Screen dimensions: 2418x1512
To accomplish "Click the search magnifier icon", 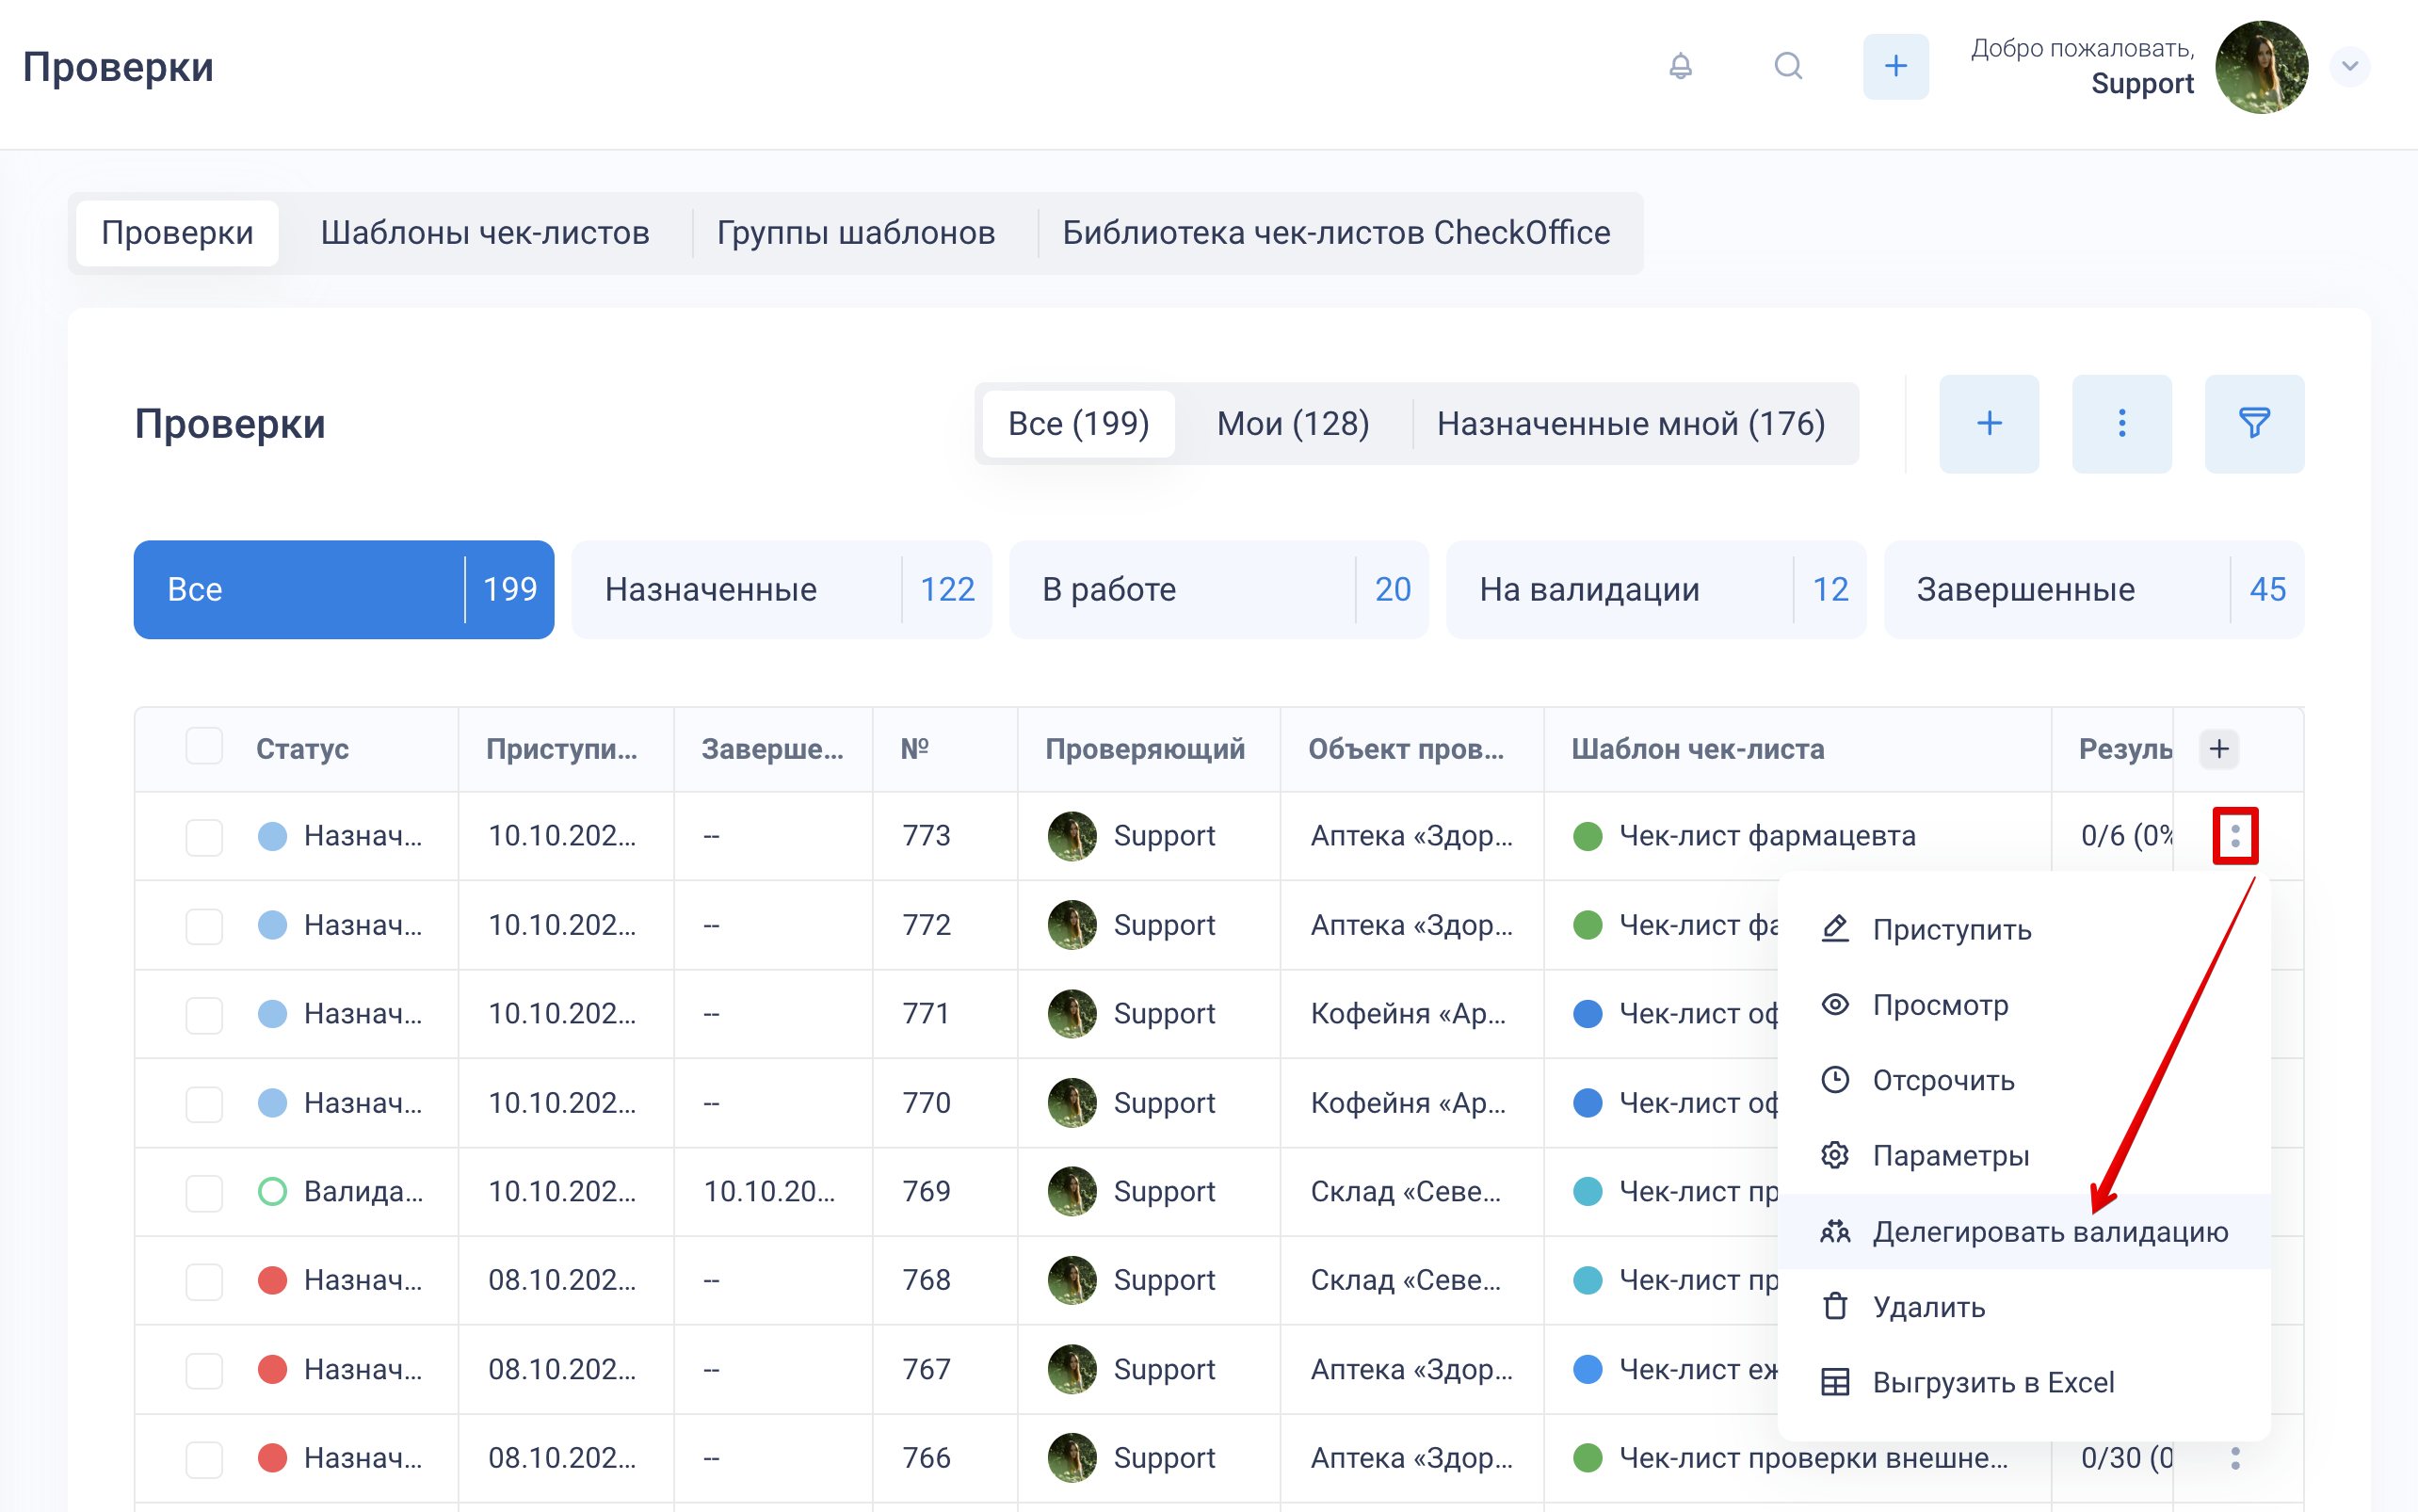I will click(x=1788, y=66).
